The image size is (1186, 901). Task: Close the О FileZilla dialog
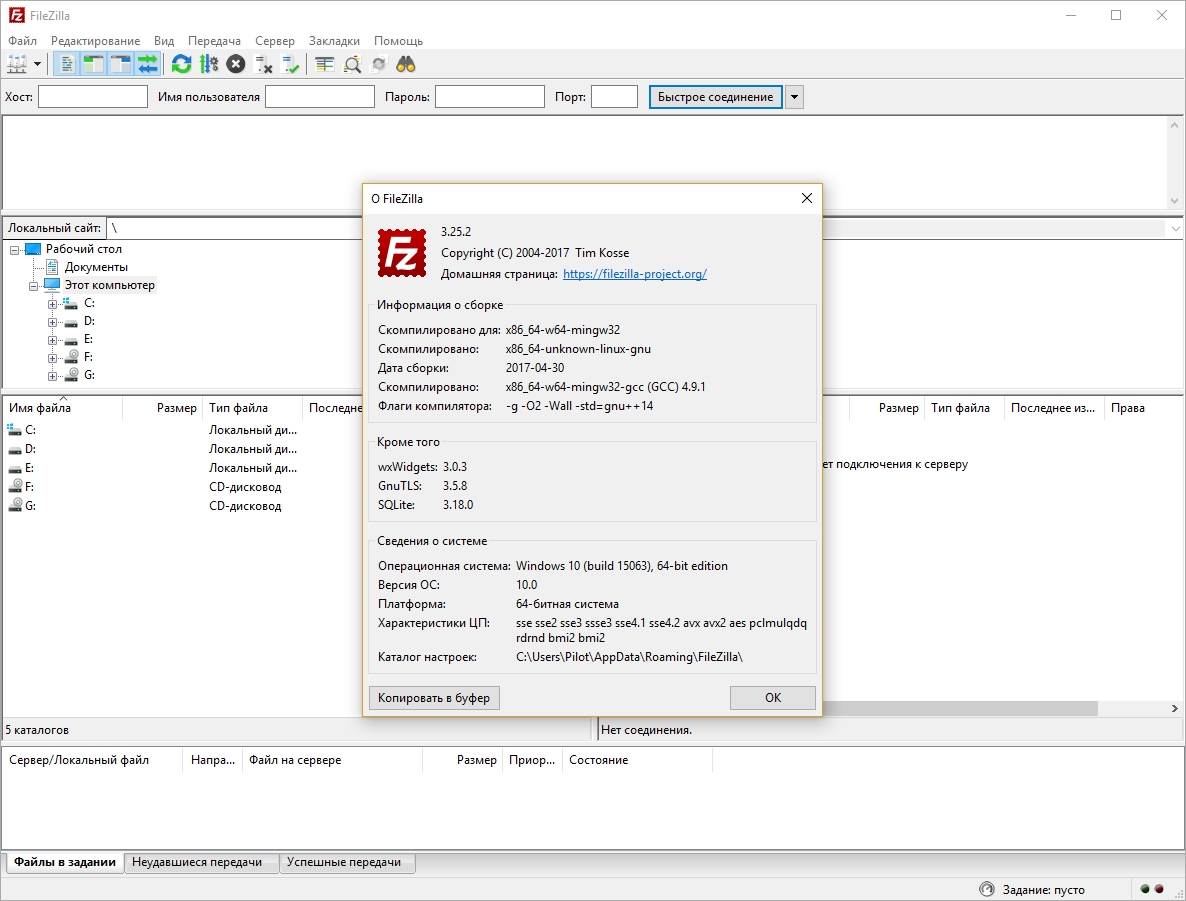(x=807, y=198)
